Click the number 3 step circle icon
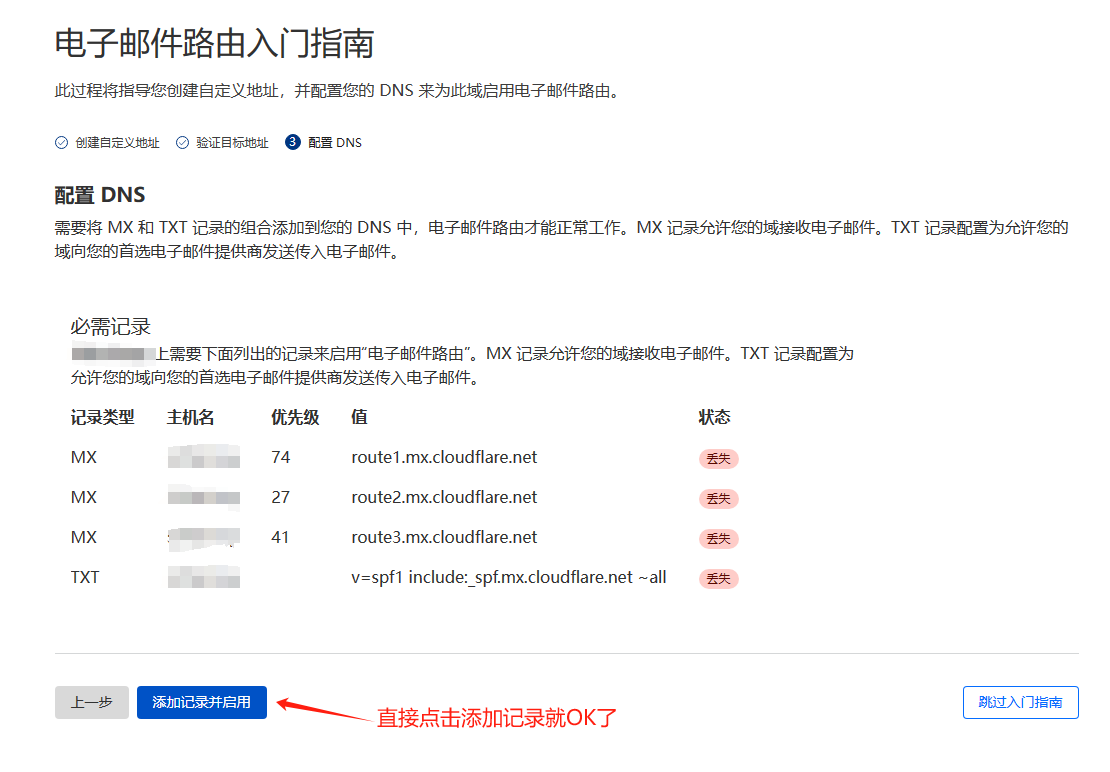 click(x=292, y=142)
